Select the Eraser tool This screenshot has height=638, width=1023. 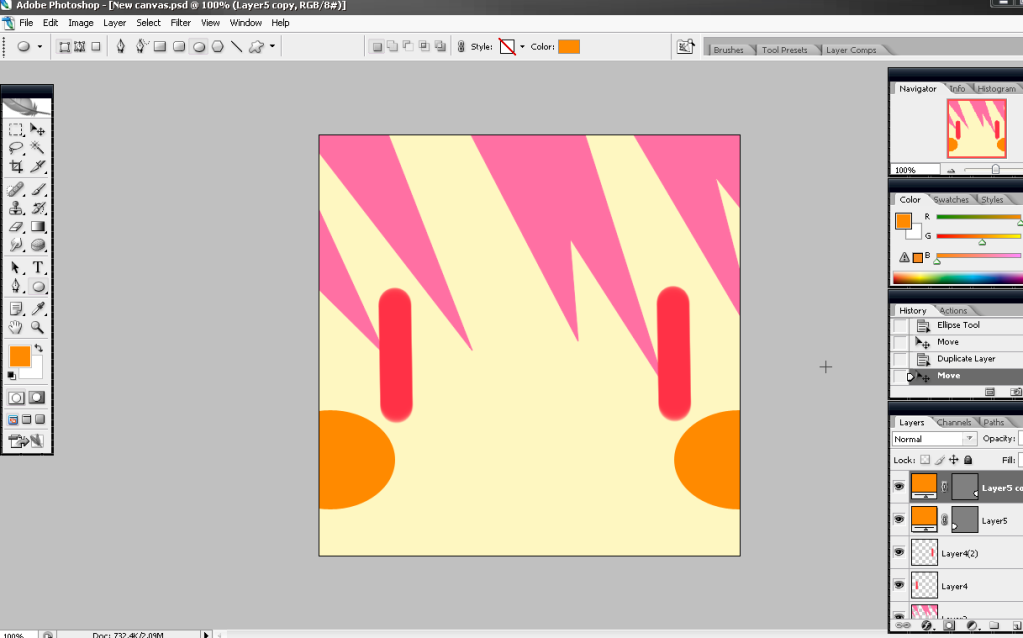pos(16,227)
